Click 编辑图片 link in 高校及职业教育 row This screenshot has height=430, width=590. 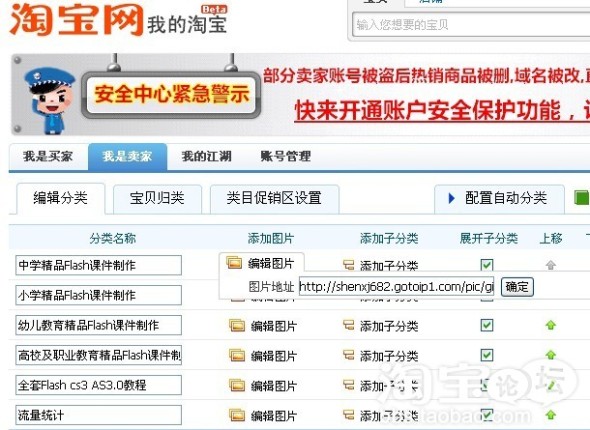point(274,356)
